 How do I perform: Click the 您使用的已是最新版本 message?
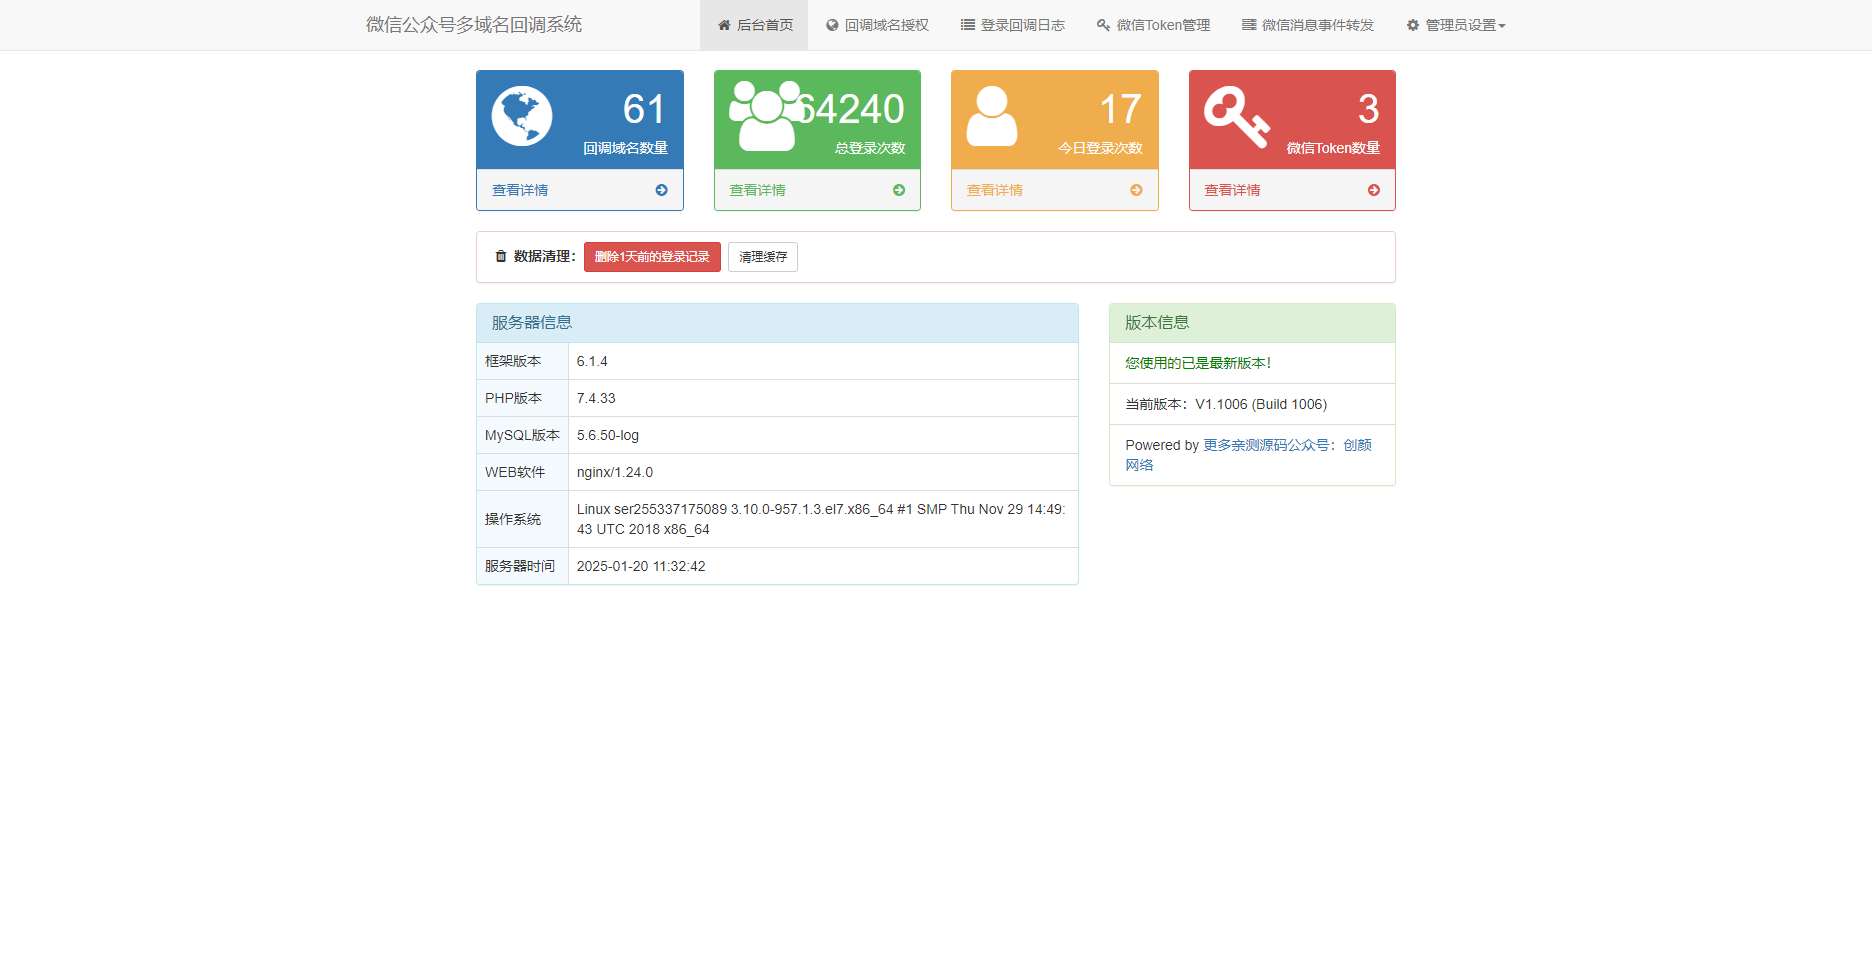[x=1198, y=363]
